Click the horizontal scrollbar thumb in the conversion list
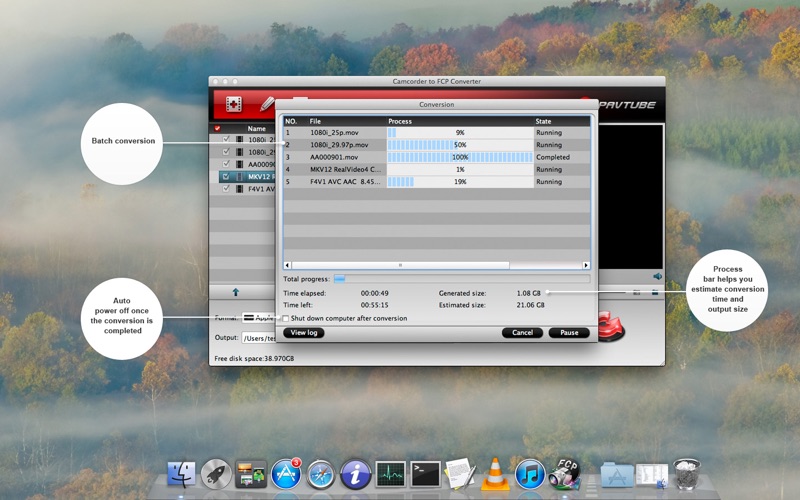This screenshot has width=800, height=500. tap(400, 265)
